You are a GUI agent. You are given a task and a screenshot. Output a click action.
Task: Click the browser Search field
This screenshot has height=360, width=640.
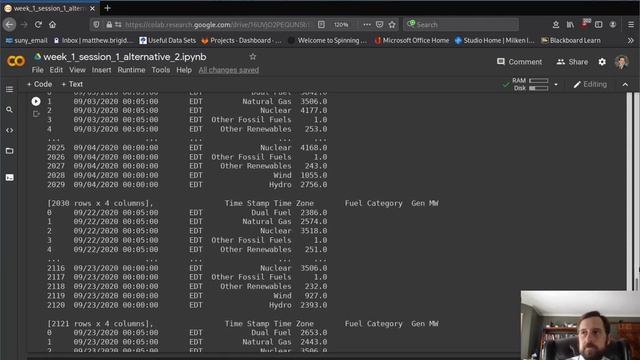[x=461, y=24]
